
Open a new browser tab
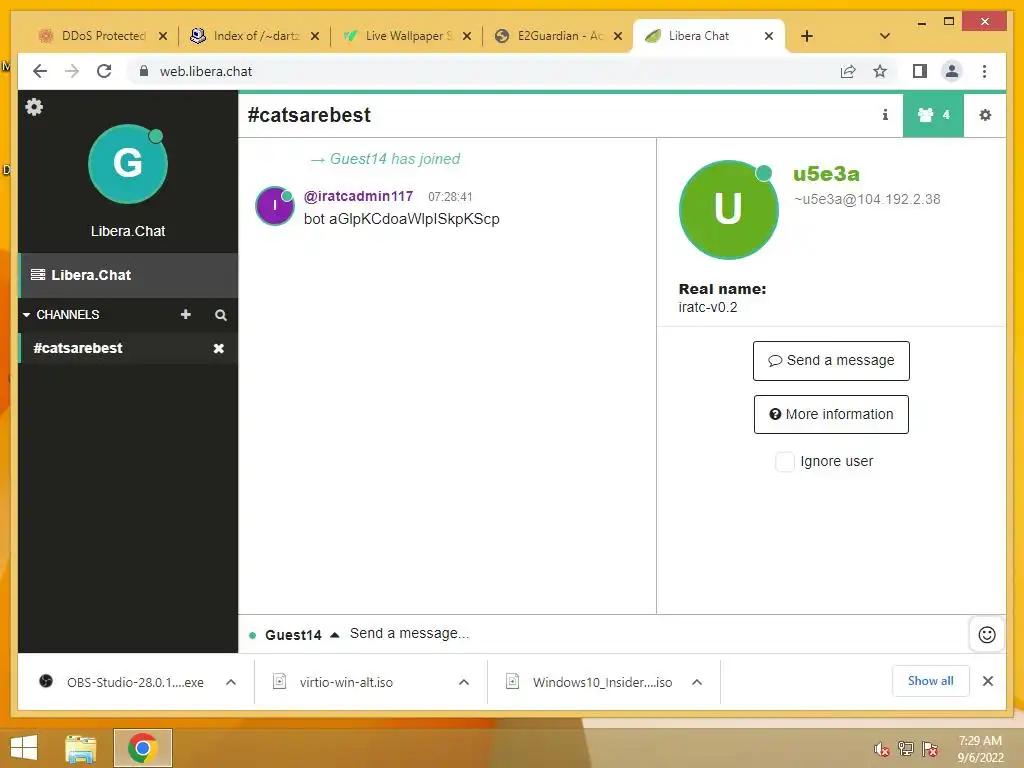[x=807, y=36]
